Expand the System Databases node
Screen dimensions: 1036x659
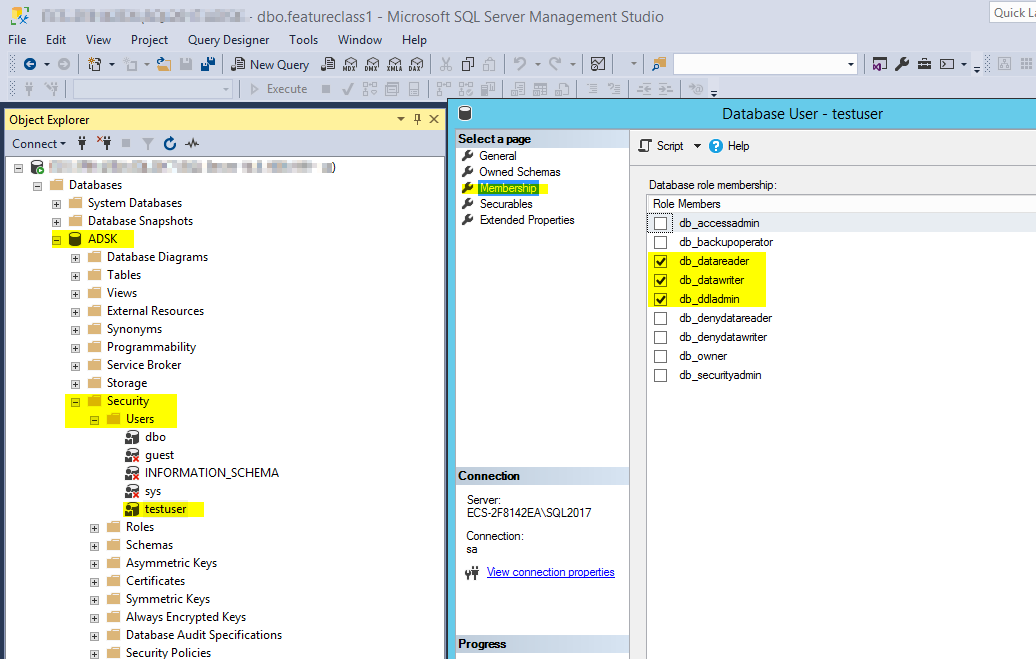click(56, 204)
